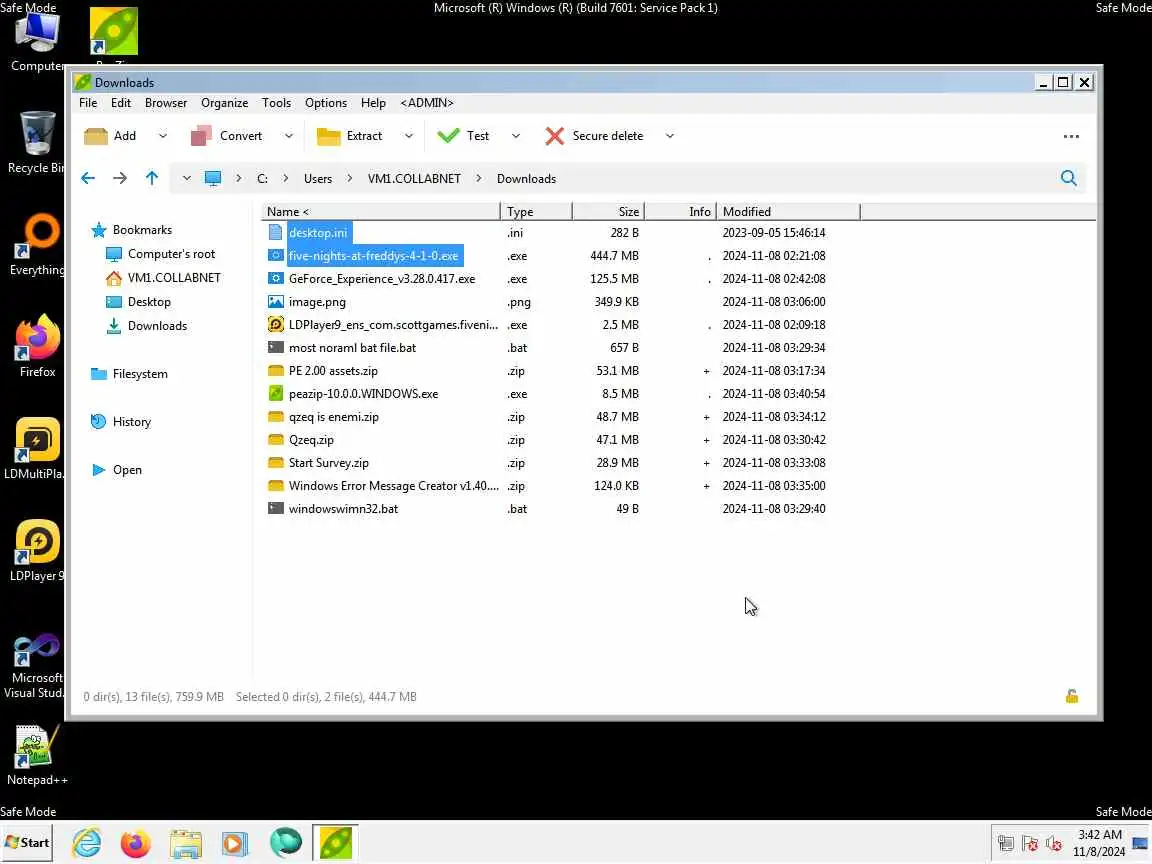
Task: Expand the Add dropdown arrow
Action: (163, 136)
